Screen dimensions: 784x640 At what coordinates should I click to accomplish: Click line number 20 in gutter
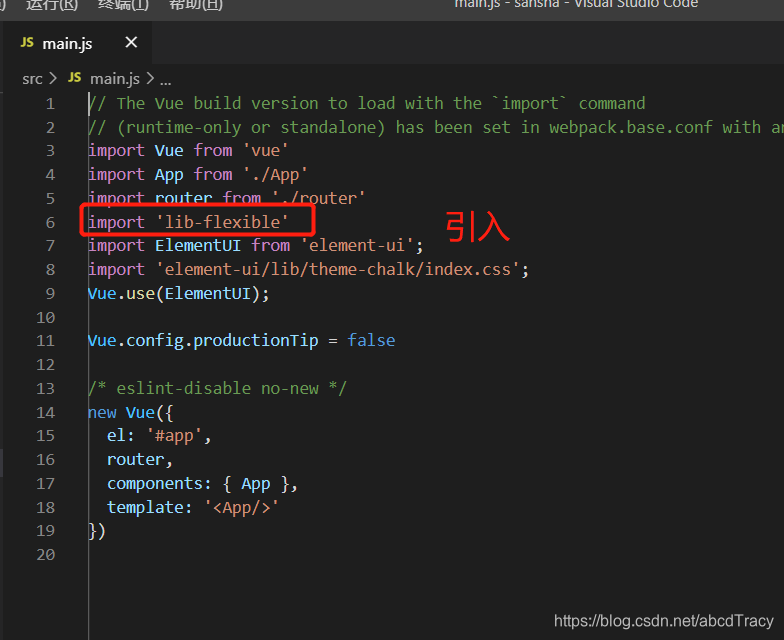[46, 555]
